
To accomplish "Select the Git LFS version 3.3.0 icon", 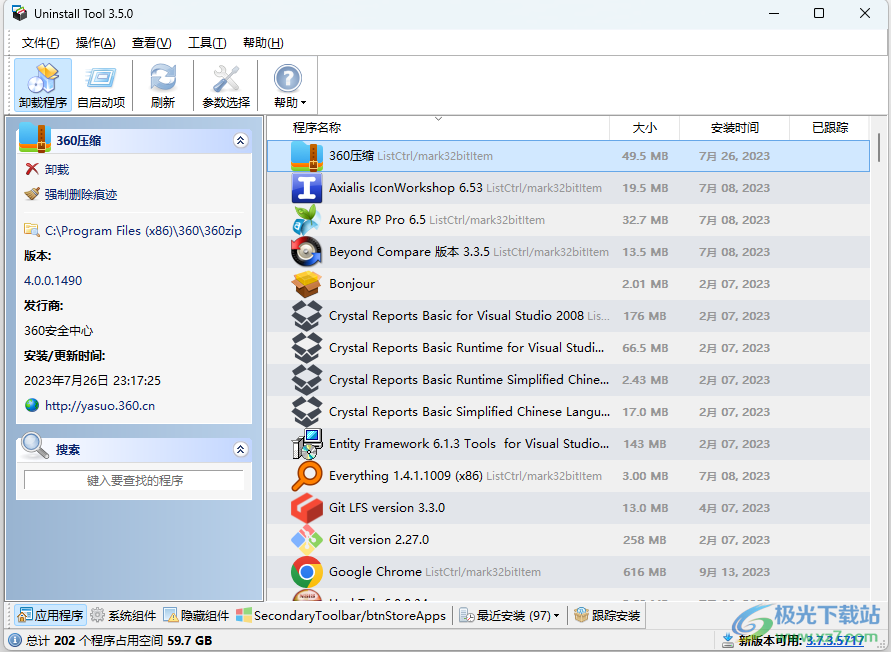I will [x=307, y=508].
